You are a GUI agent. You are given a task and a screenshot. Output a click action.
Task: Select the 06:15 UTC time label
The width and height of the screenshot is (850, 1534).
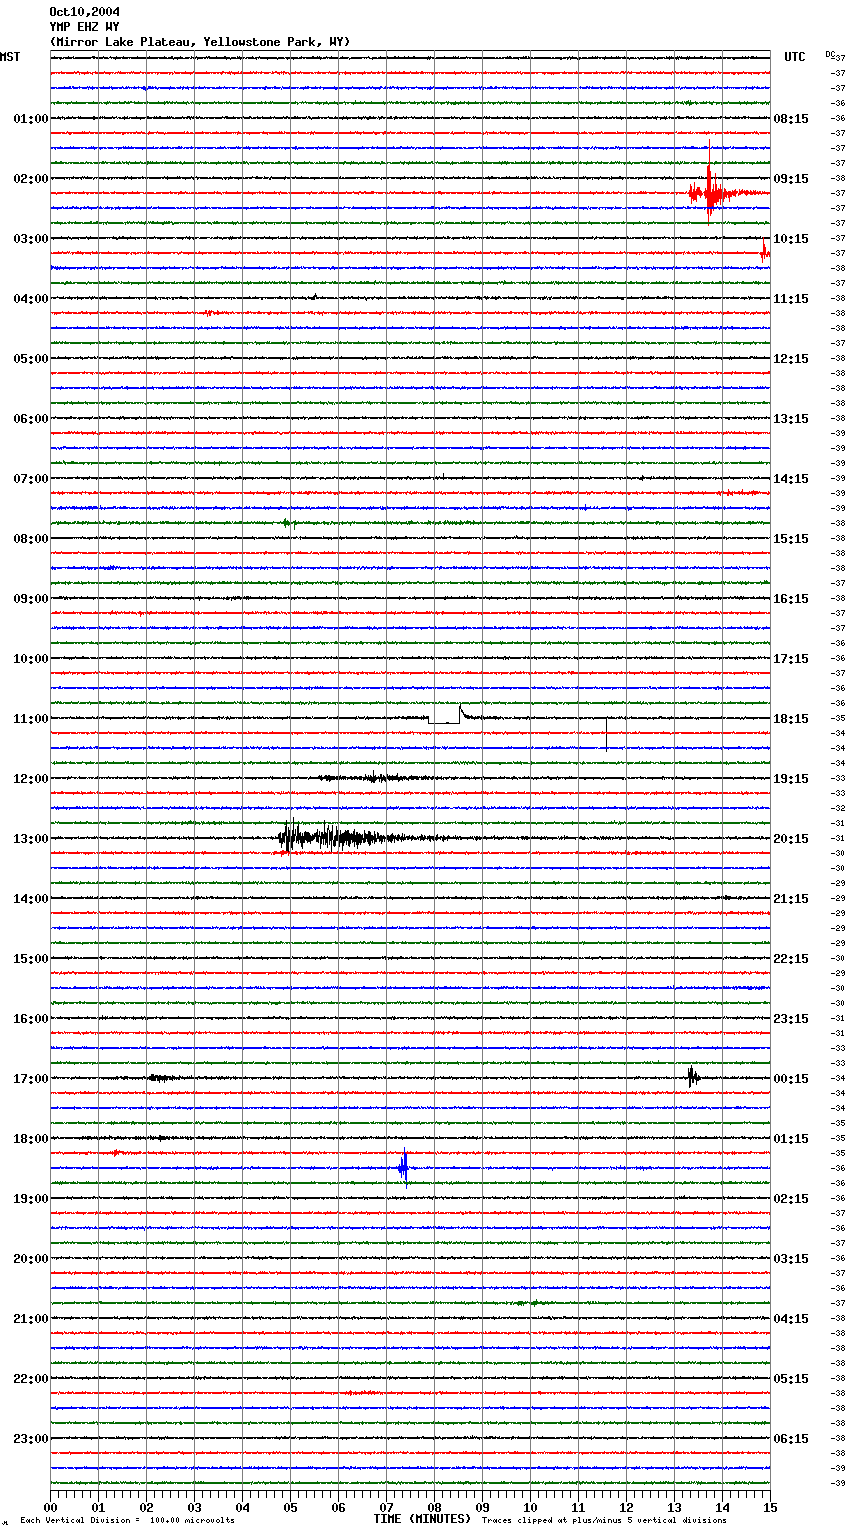pos(791,1439)
